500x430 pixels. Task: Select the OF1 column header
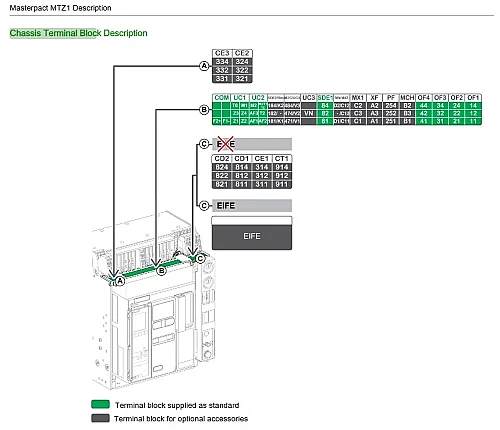pyautogui.click(x=473, y=98)
